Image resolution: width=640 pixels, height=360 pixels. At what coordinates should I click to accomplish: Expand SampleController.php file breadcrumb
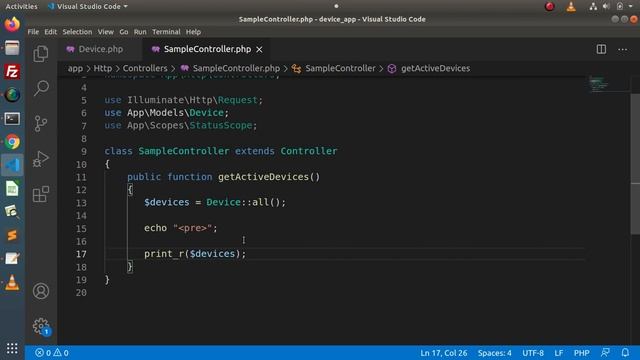236,69
